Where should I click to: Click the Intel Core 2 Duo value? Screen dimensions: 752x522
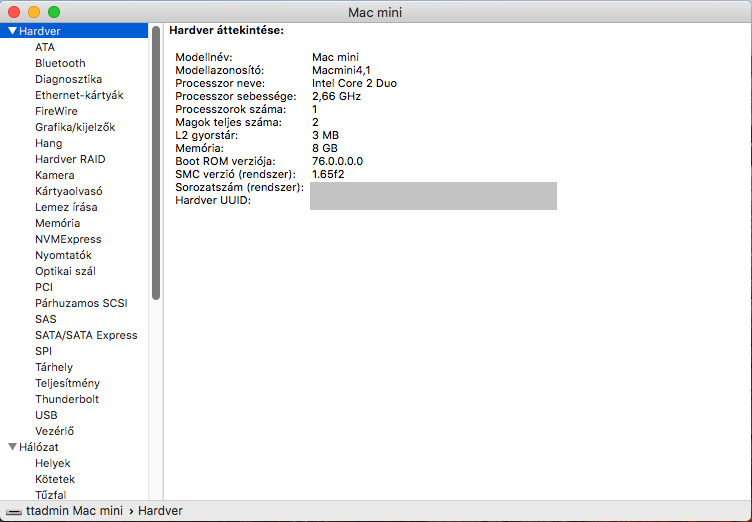click(354, 83)
